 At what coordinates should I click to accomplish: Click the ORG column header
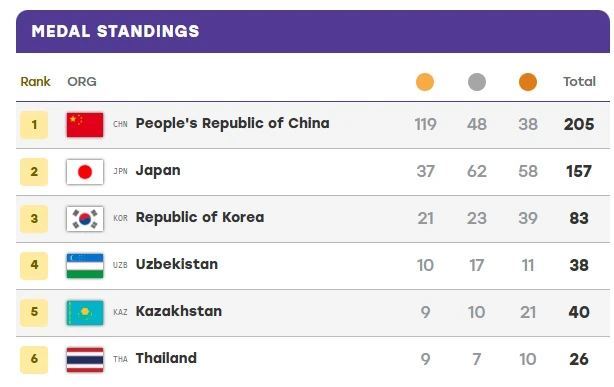(82, 81)
